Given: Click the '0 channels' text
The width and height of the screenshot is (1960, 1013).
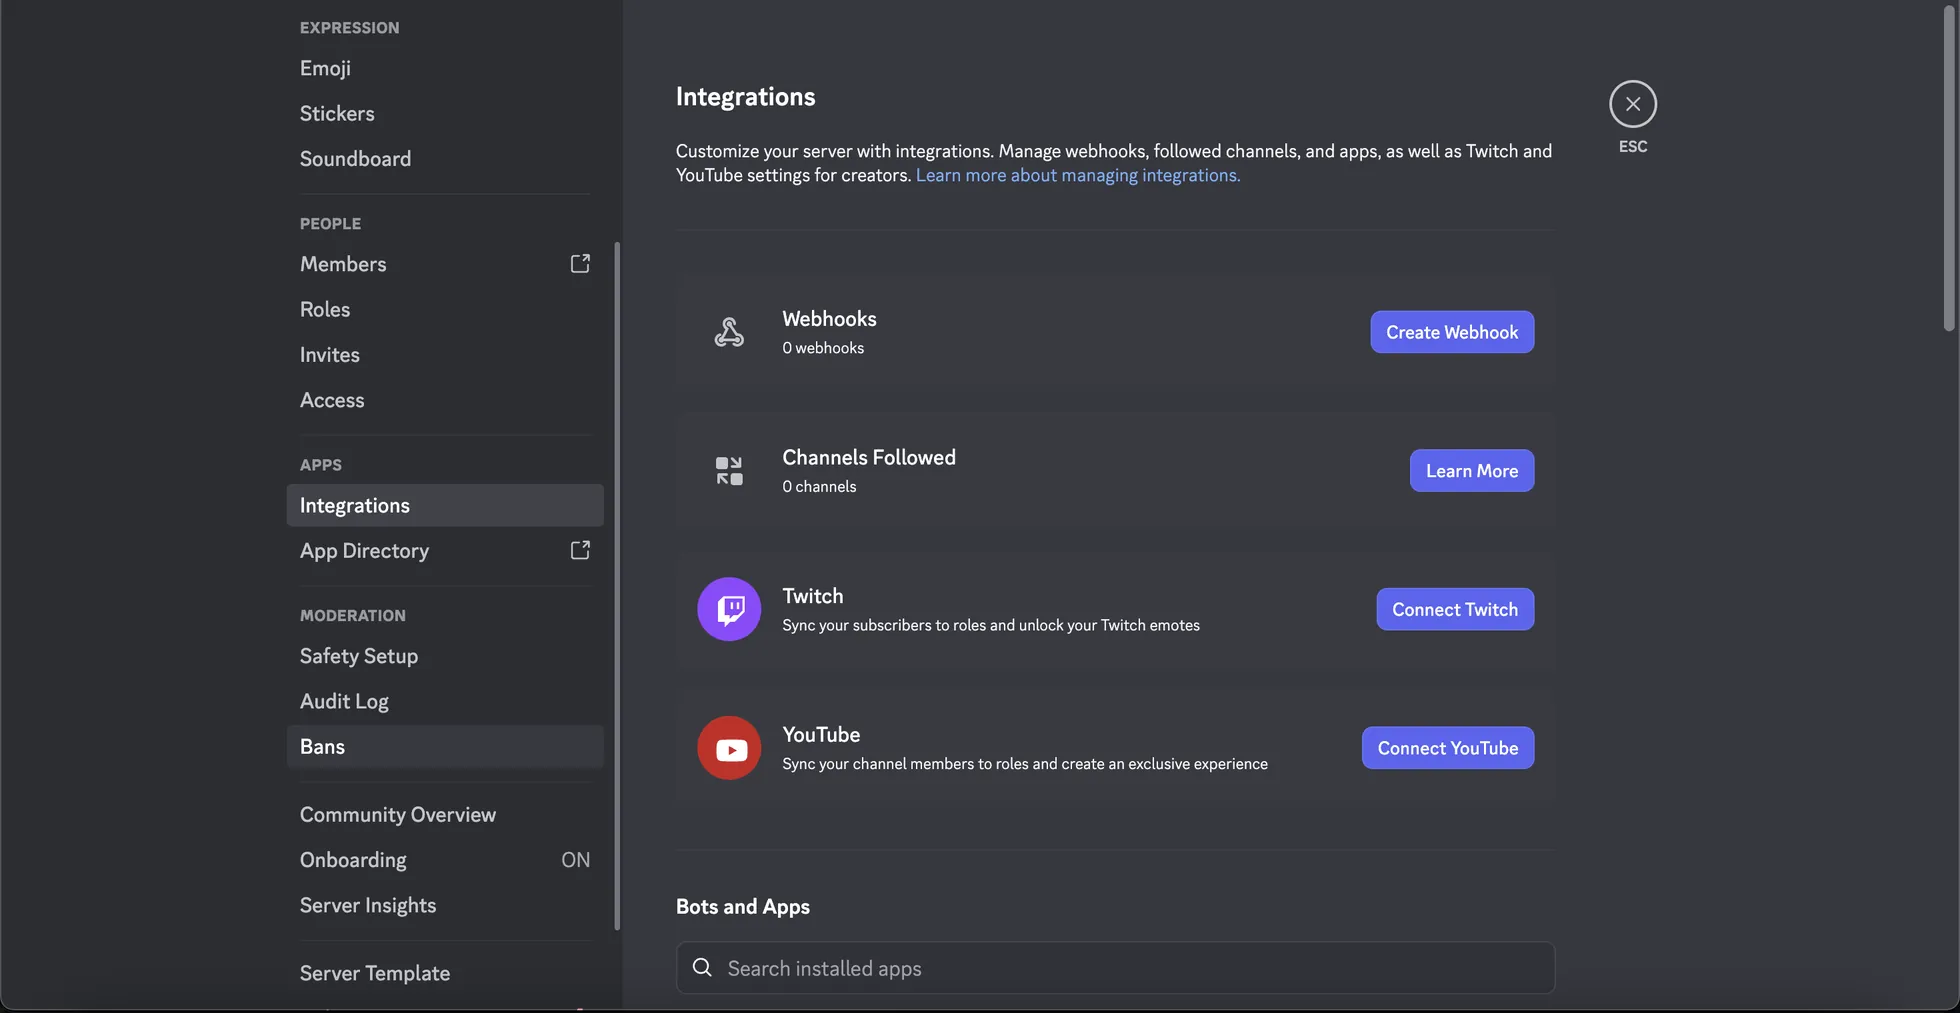Looking at the screenshot, I should pyautogui.click(x=819, y=487).
